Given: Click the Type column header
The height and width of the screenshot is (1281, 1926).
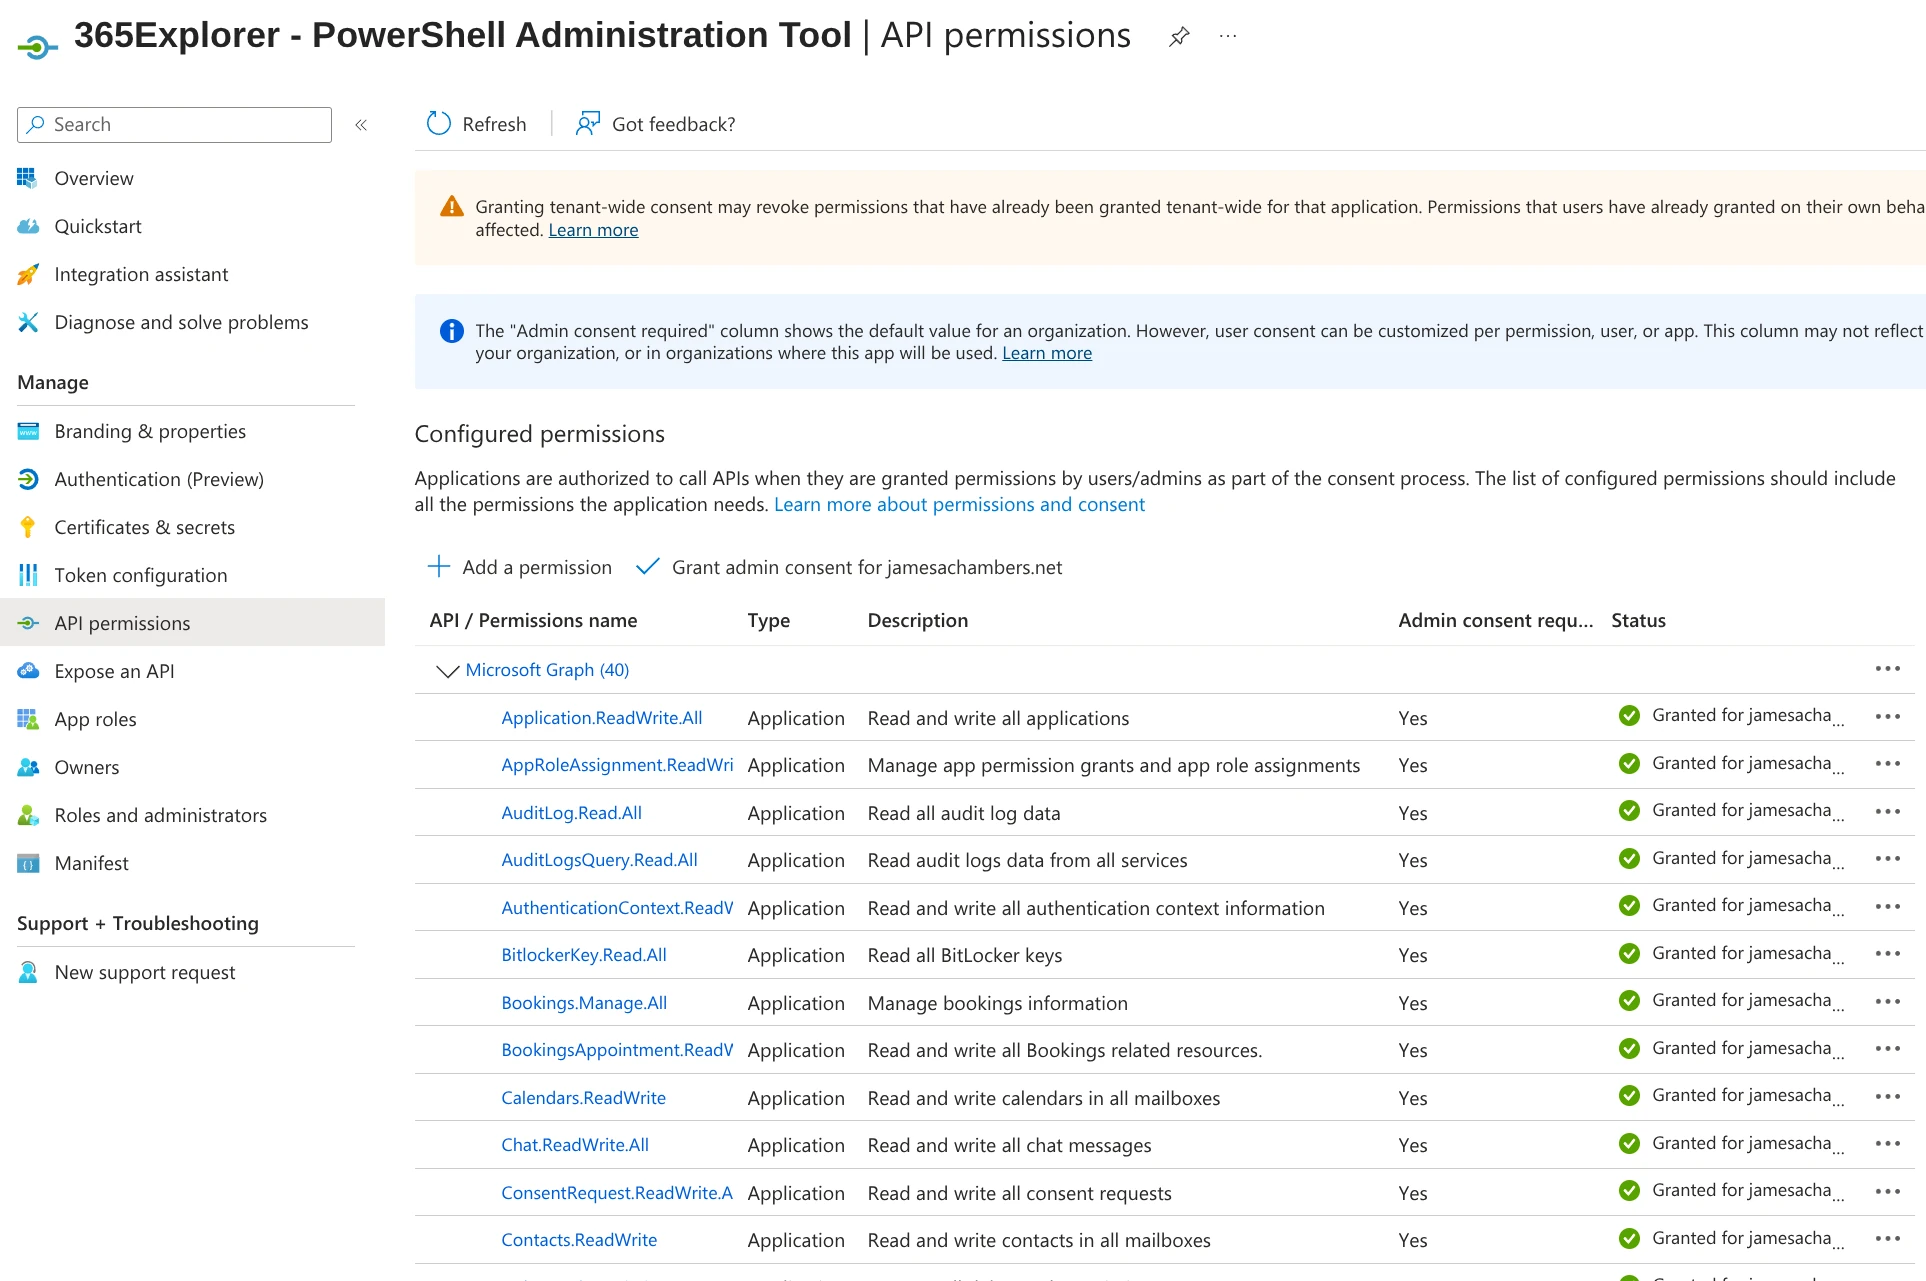Looking at the screenshot, I should [768, 620].
